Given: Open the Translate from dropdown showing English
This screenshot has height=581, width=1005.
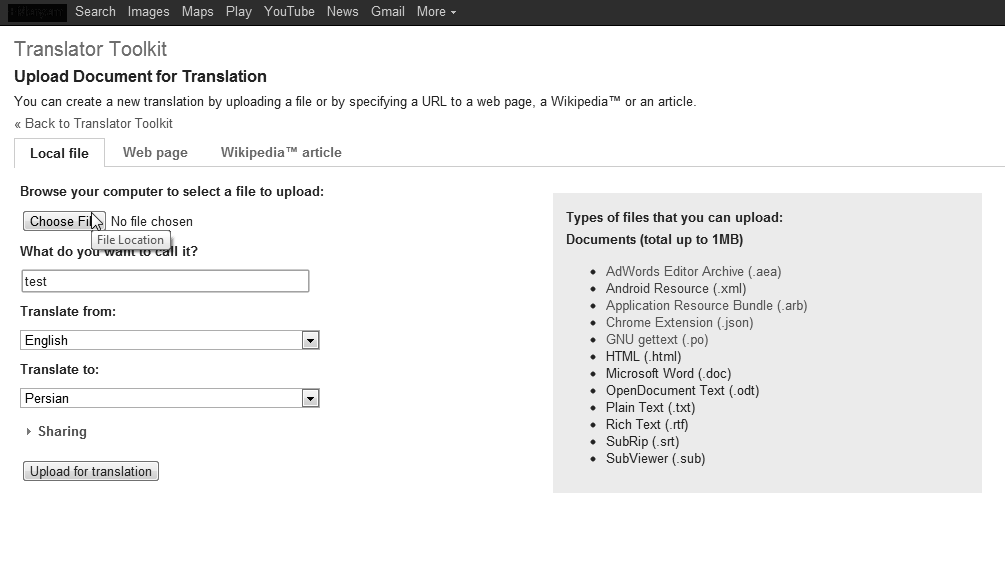Looking at the screenshot, I should coord(169,340).
